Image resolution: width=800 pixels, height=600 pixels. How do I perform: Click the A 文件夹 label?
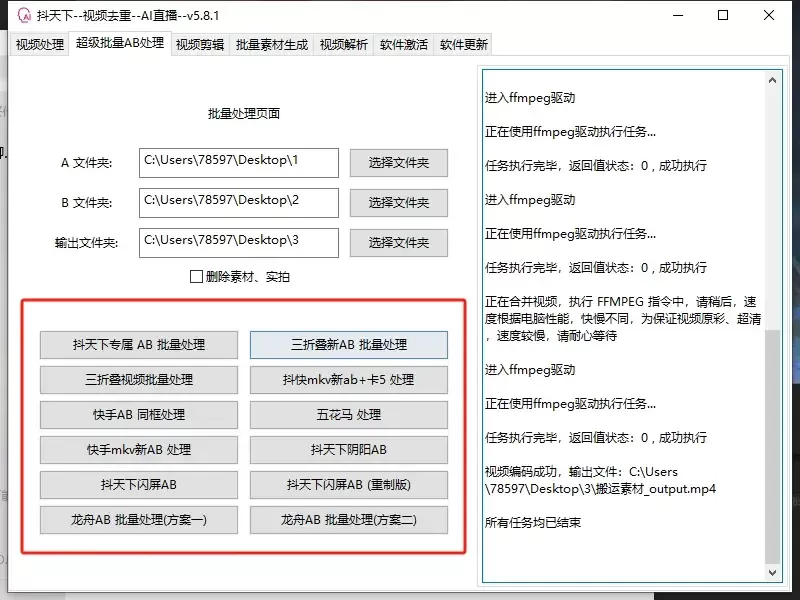(x=87, y=163)
